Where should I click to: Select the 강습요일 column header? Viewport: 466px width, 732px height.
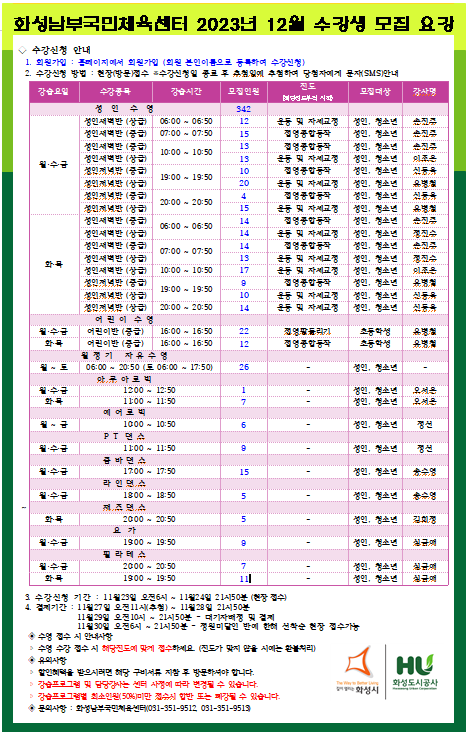[x=54, y=92]
